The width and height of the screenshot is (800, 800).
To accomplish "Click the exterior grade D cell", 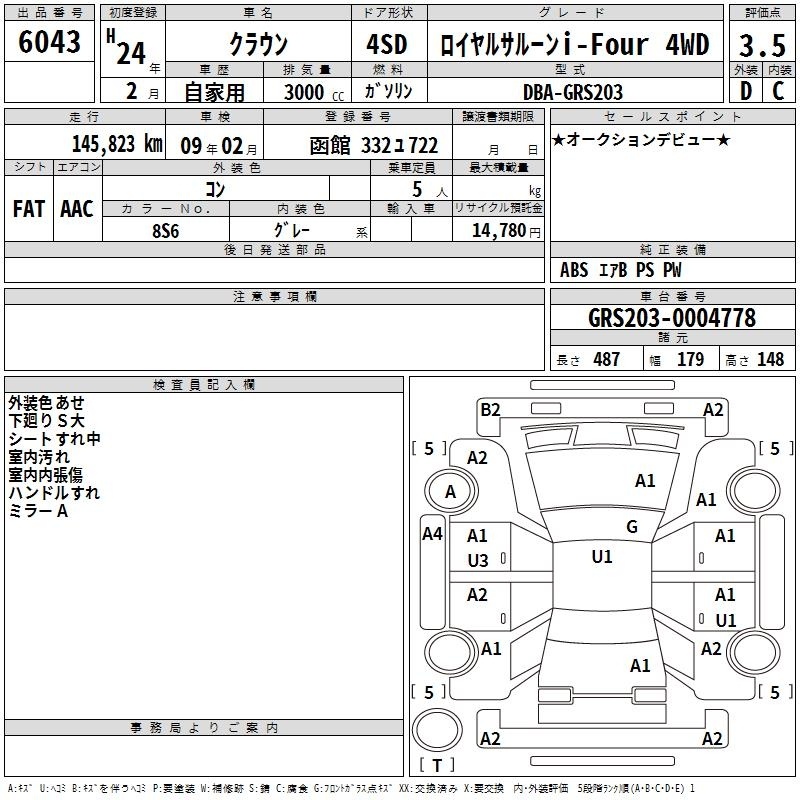I will [745, 91].
